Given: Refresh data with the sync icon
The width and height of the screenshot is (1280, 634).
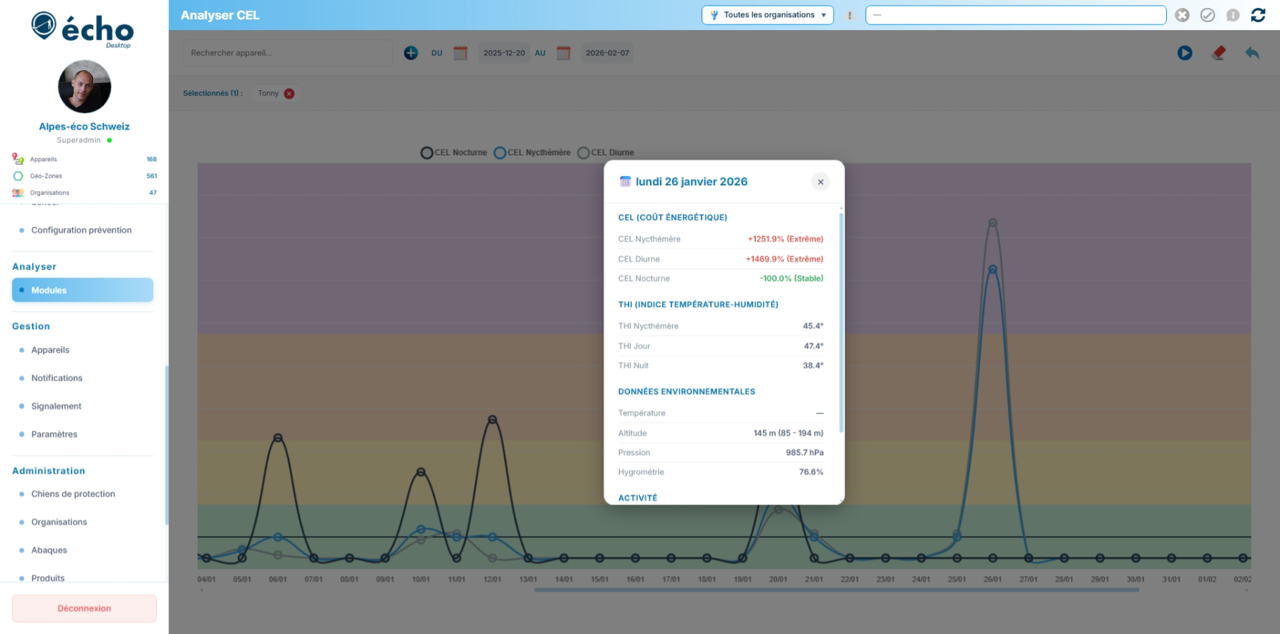Looking at the screenshot, I should (x=1257, y=15).
